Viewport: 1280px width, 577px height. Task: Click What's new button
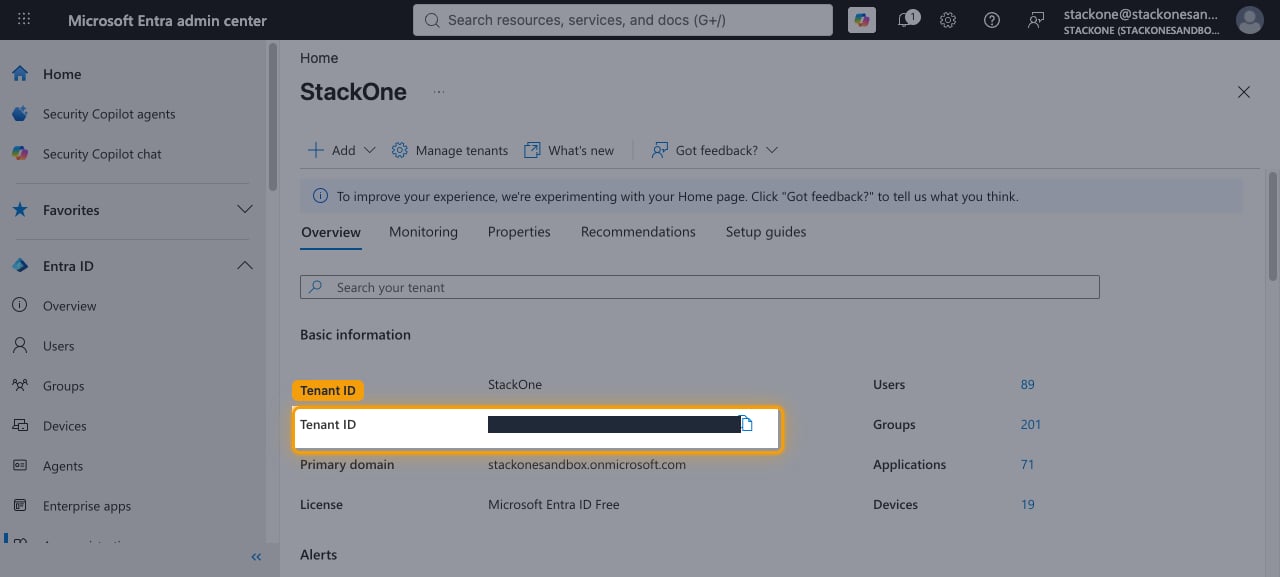569,150
